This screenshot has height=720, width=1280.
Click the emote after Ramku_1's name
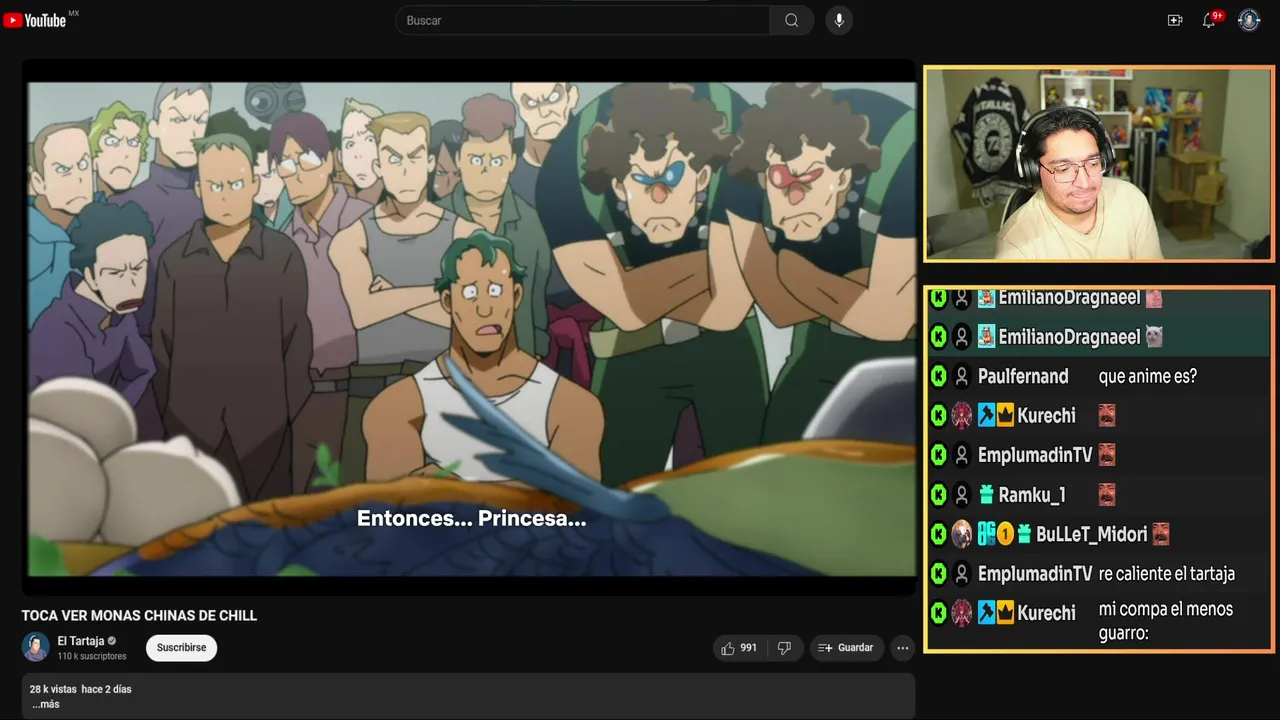pyautogui.click(x=1106, y=494)
